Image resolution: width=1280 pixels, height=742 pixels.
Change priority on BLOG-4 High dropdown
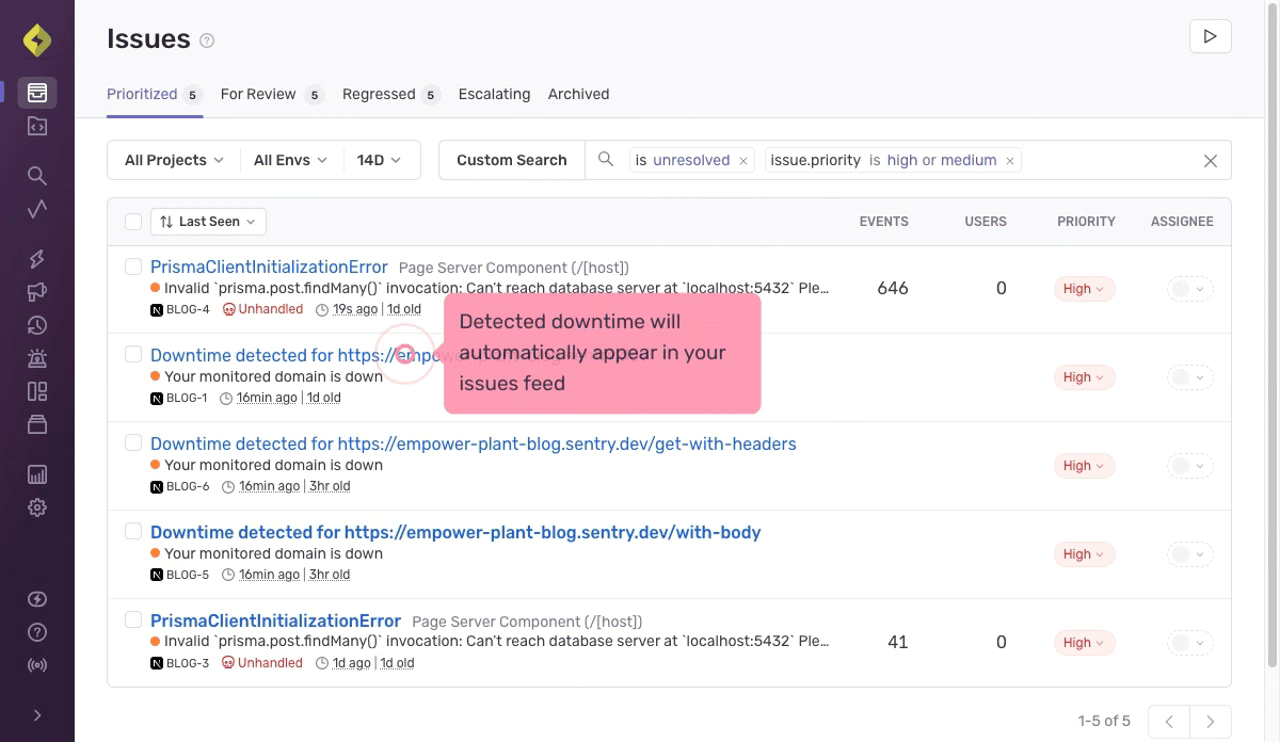point(1084,289)
